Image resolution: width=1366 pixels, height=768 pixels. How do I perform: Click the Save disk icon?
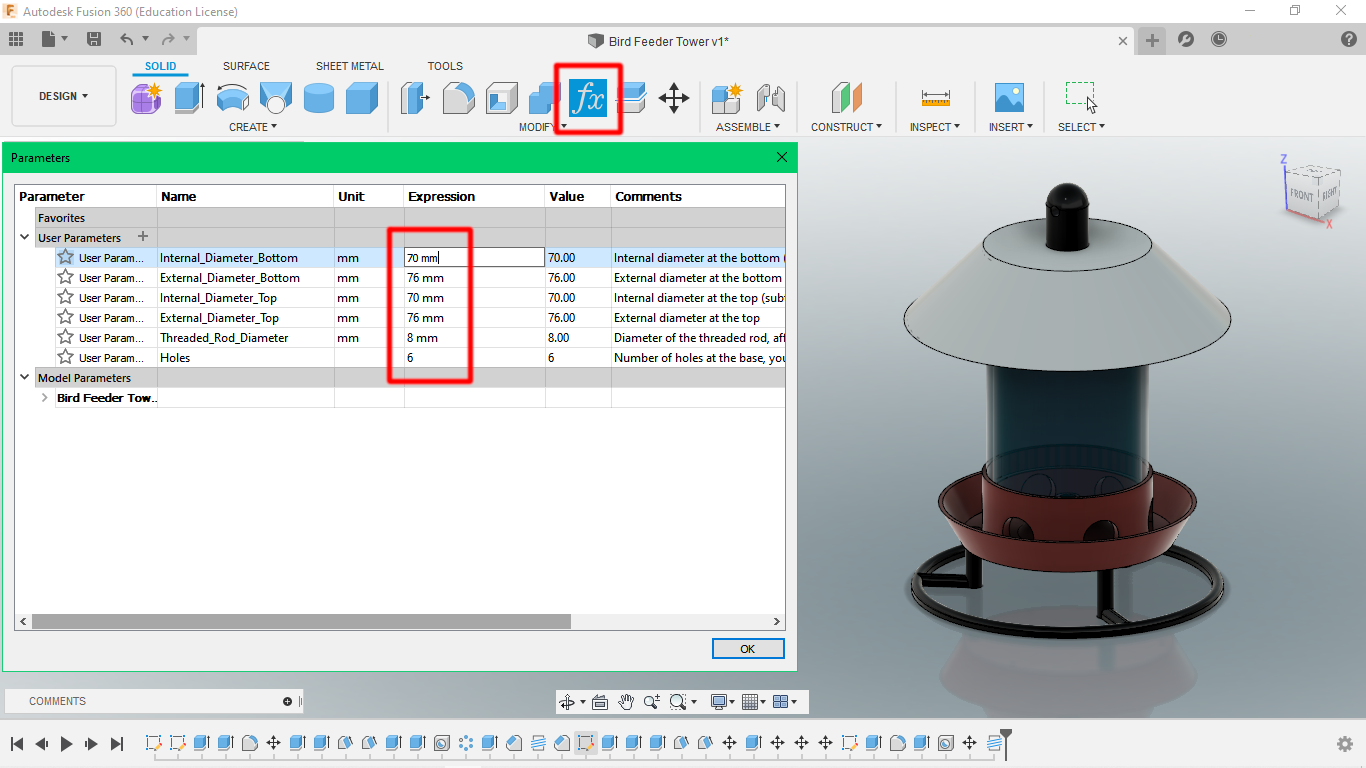(94, 39)
